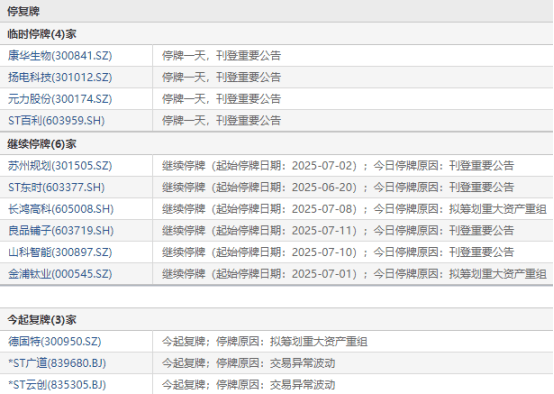Screen dimensions: 554x394
Task: Click the ST东时(603377.SH) link
Action: point(57,187)
